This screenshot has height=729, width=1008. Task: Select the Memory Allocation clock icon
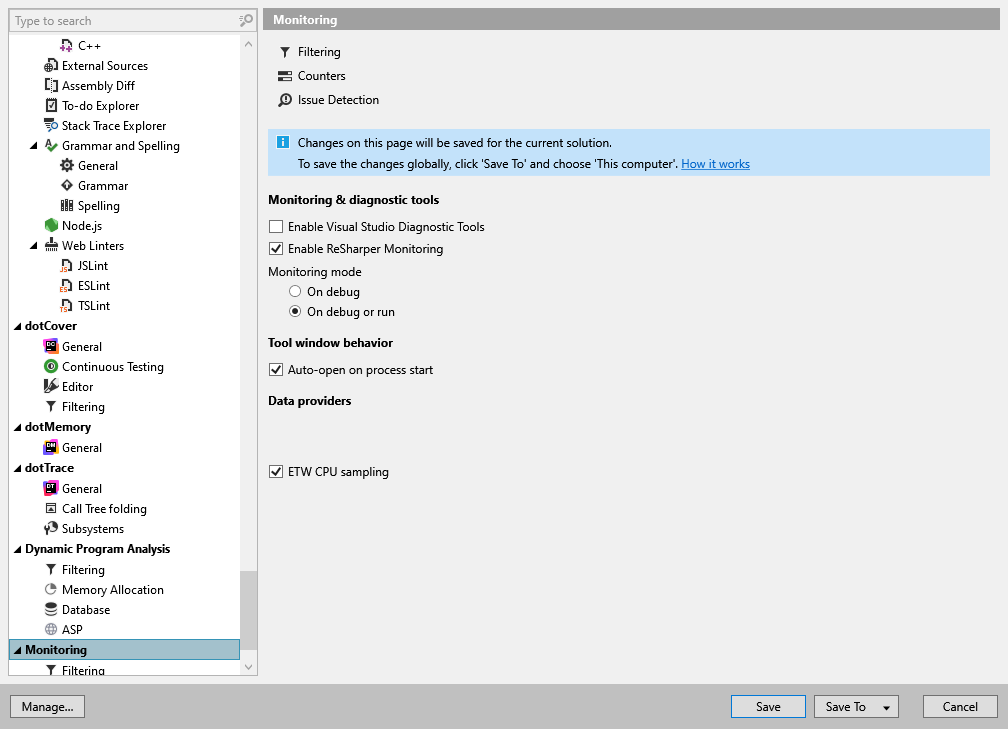(50, 589)
